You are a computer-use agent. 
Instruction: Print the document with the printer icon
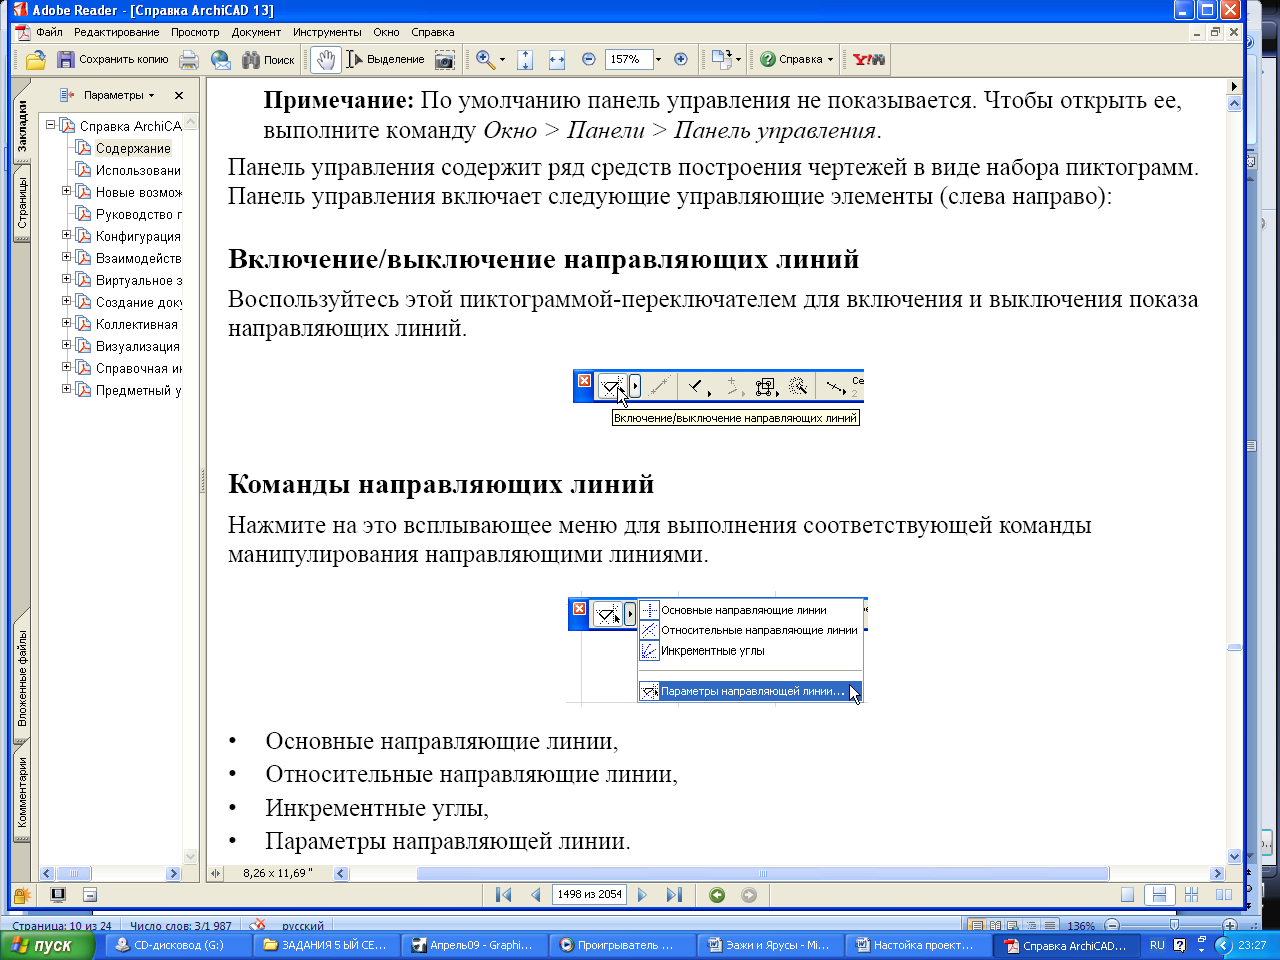point(189,60)
